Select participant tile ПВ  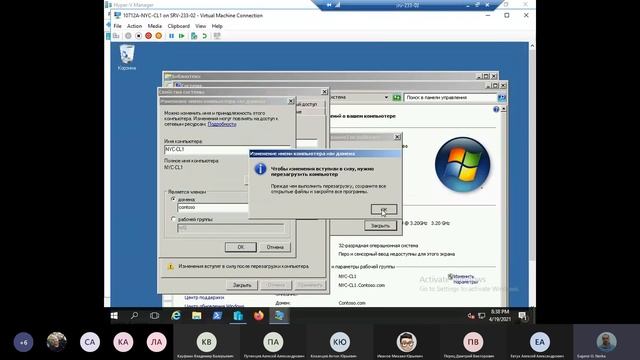(473, 342)
